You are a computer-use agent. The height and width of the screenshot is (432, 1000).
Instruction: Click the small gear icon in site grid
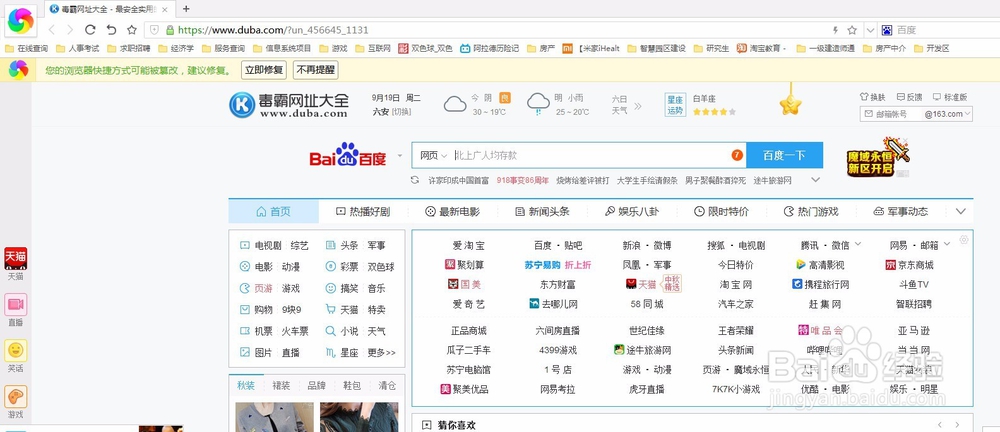964,239
